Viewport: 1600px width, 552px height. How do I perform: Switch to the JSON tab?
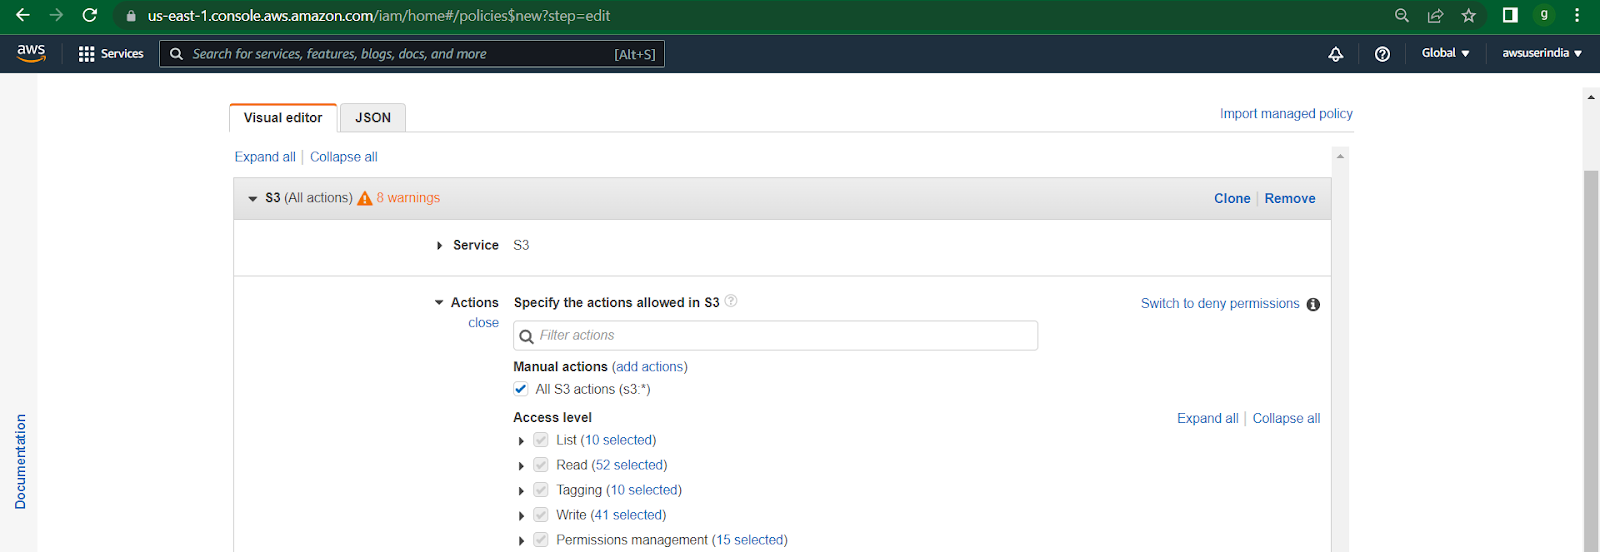373,117
